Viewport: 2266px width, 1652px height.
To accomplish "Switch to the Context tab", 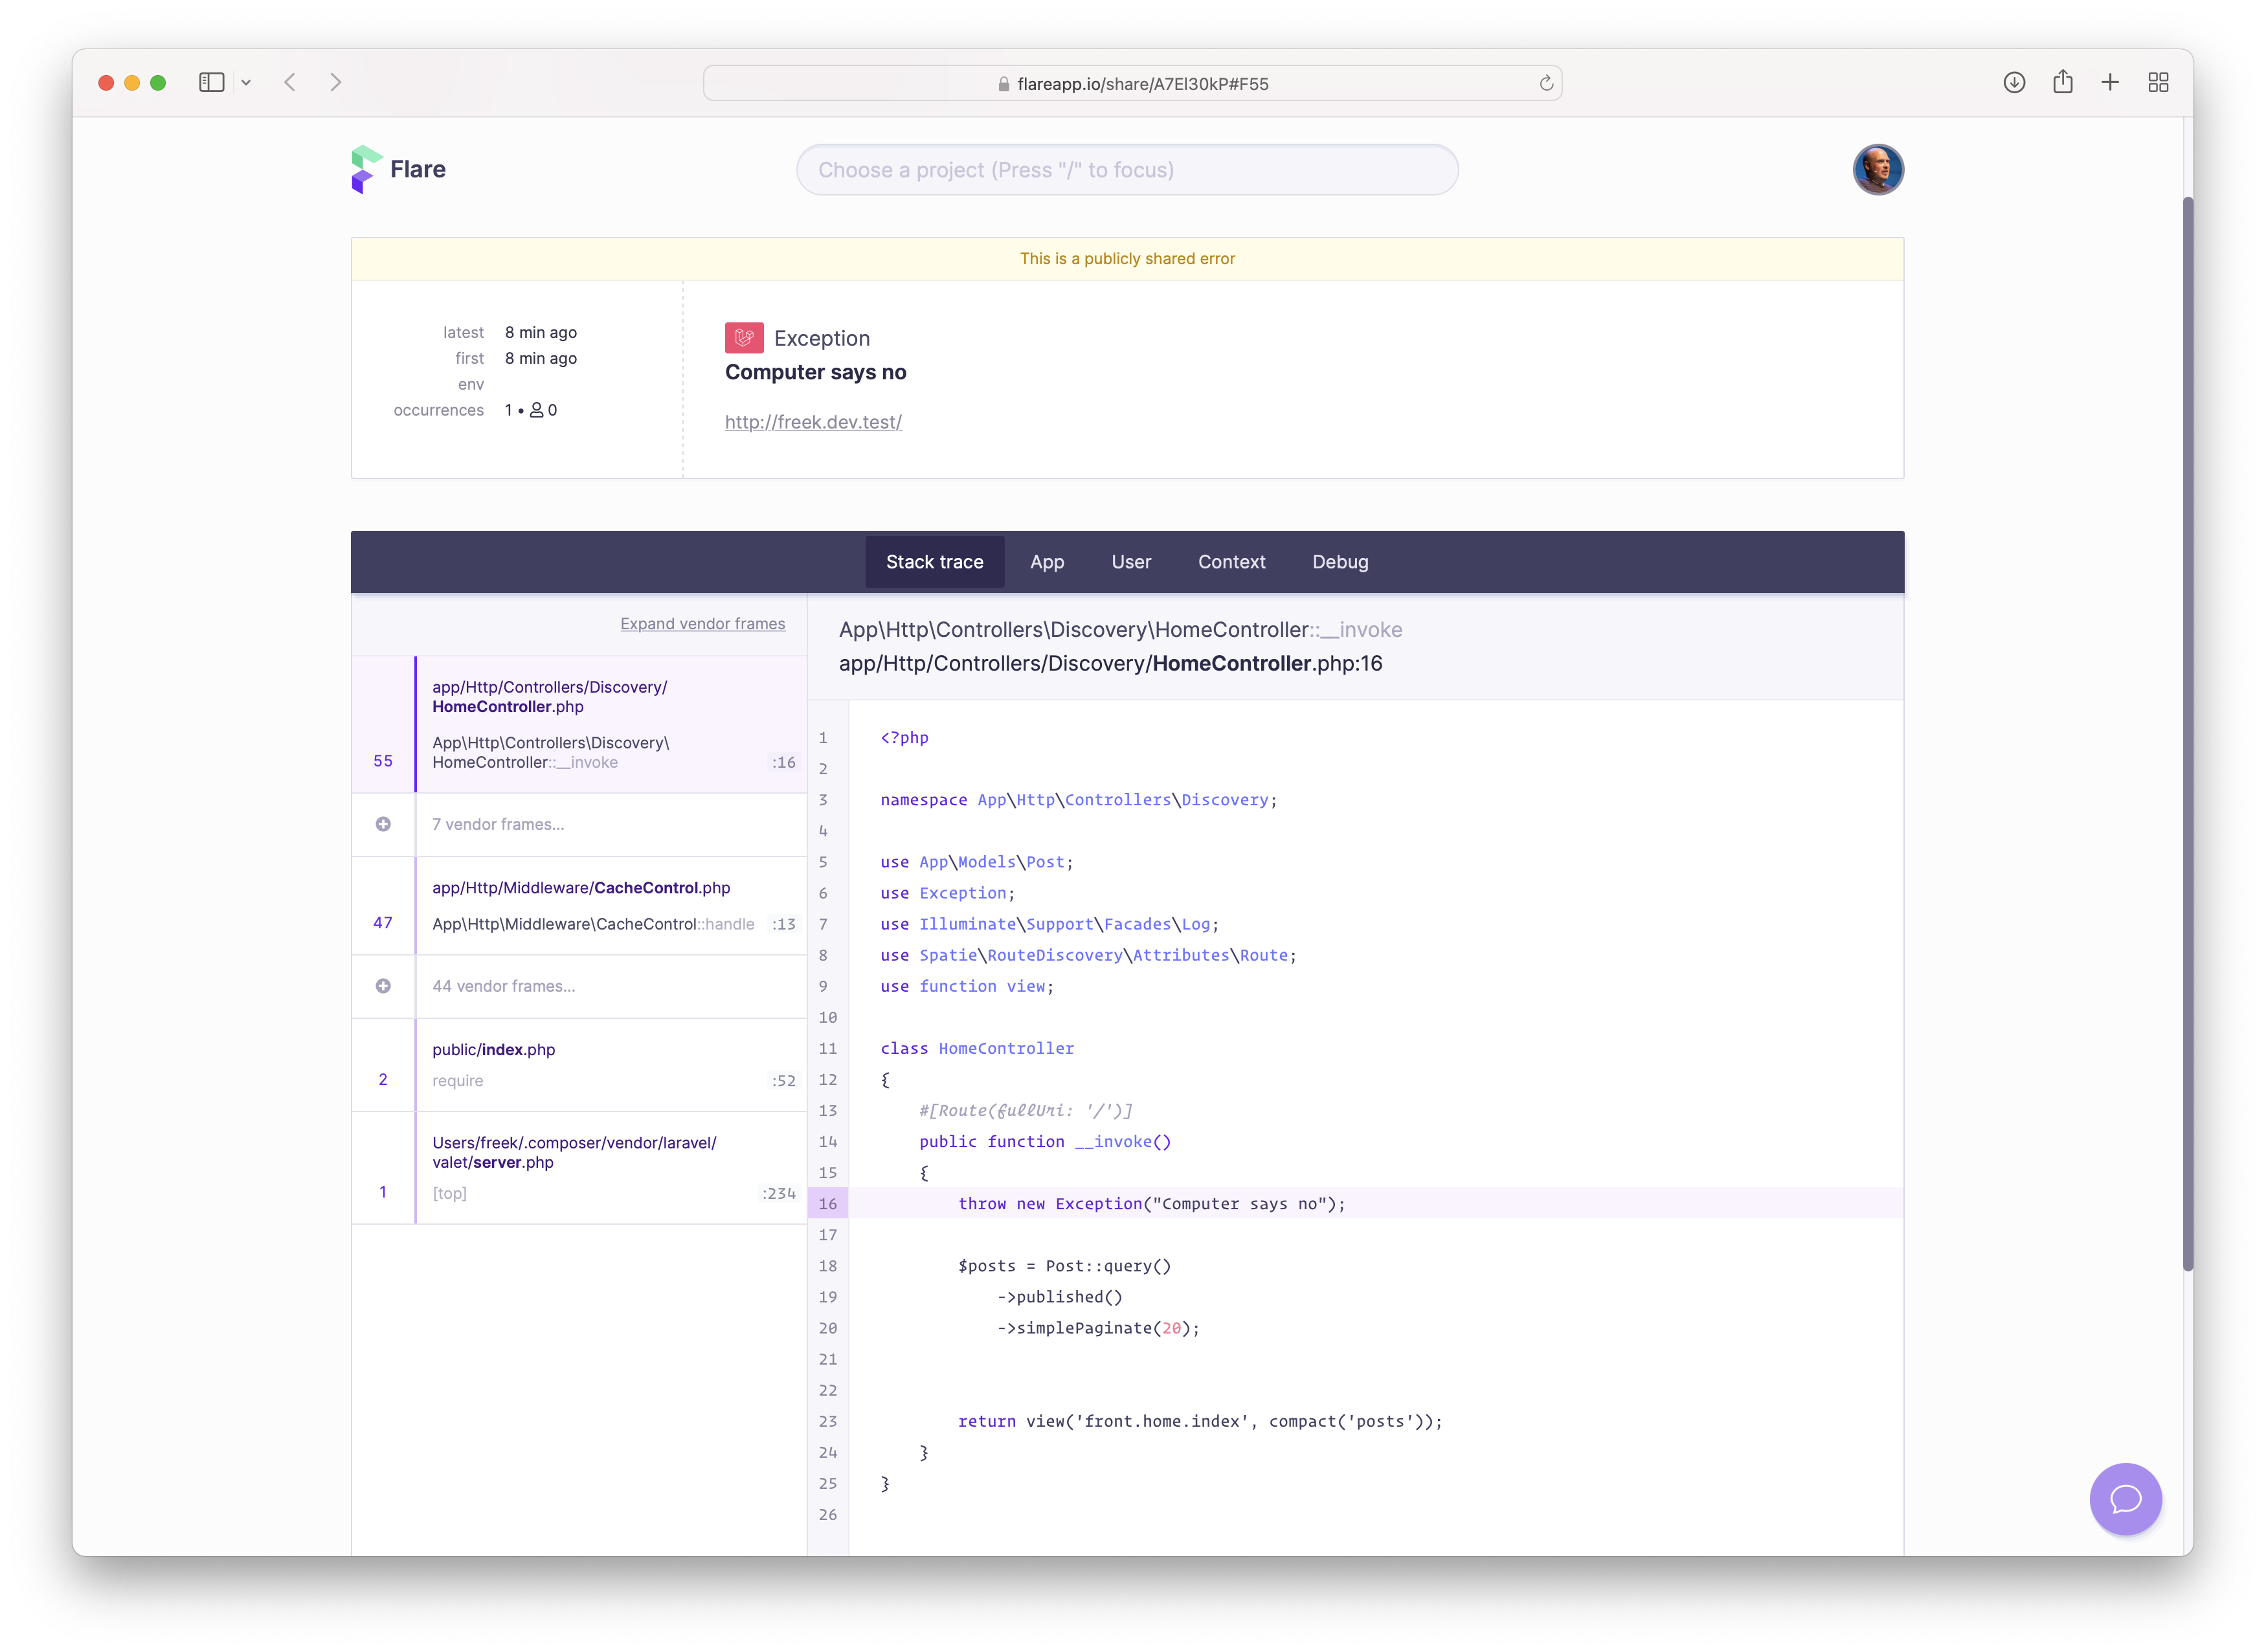I will pyautogui.click(x=1231, y=562).
